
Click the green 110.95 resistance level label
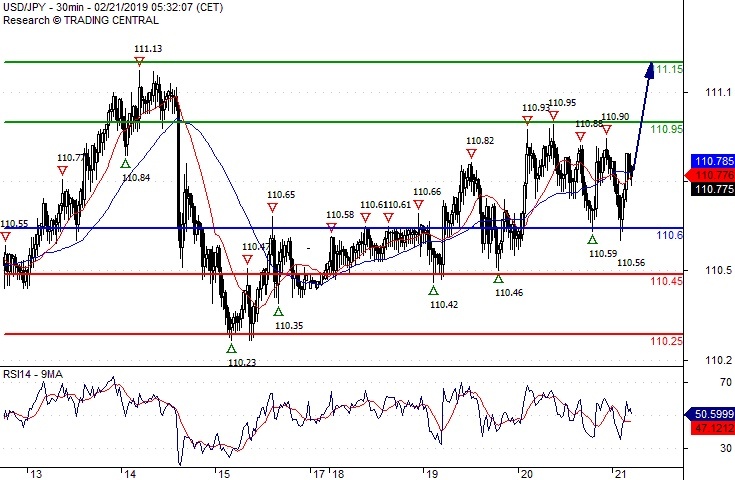coord(667,129)
